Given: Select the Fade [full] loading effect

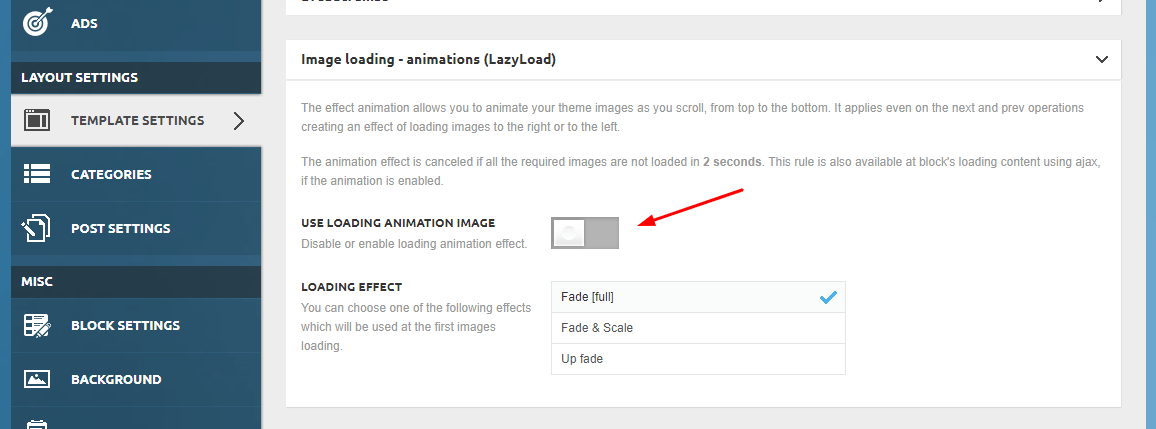Looking at the screenshot, I should [698, 297].
